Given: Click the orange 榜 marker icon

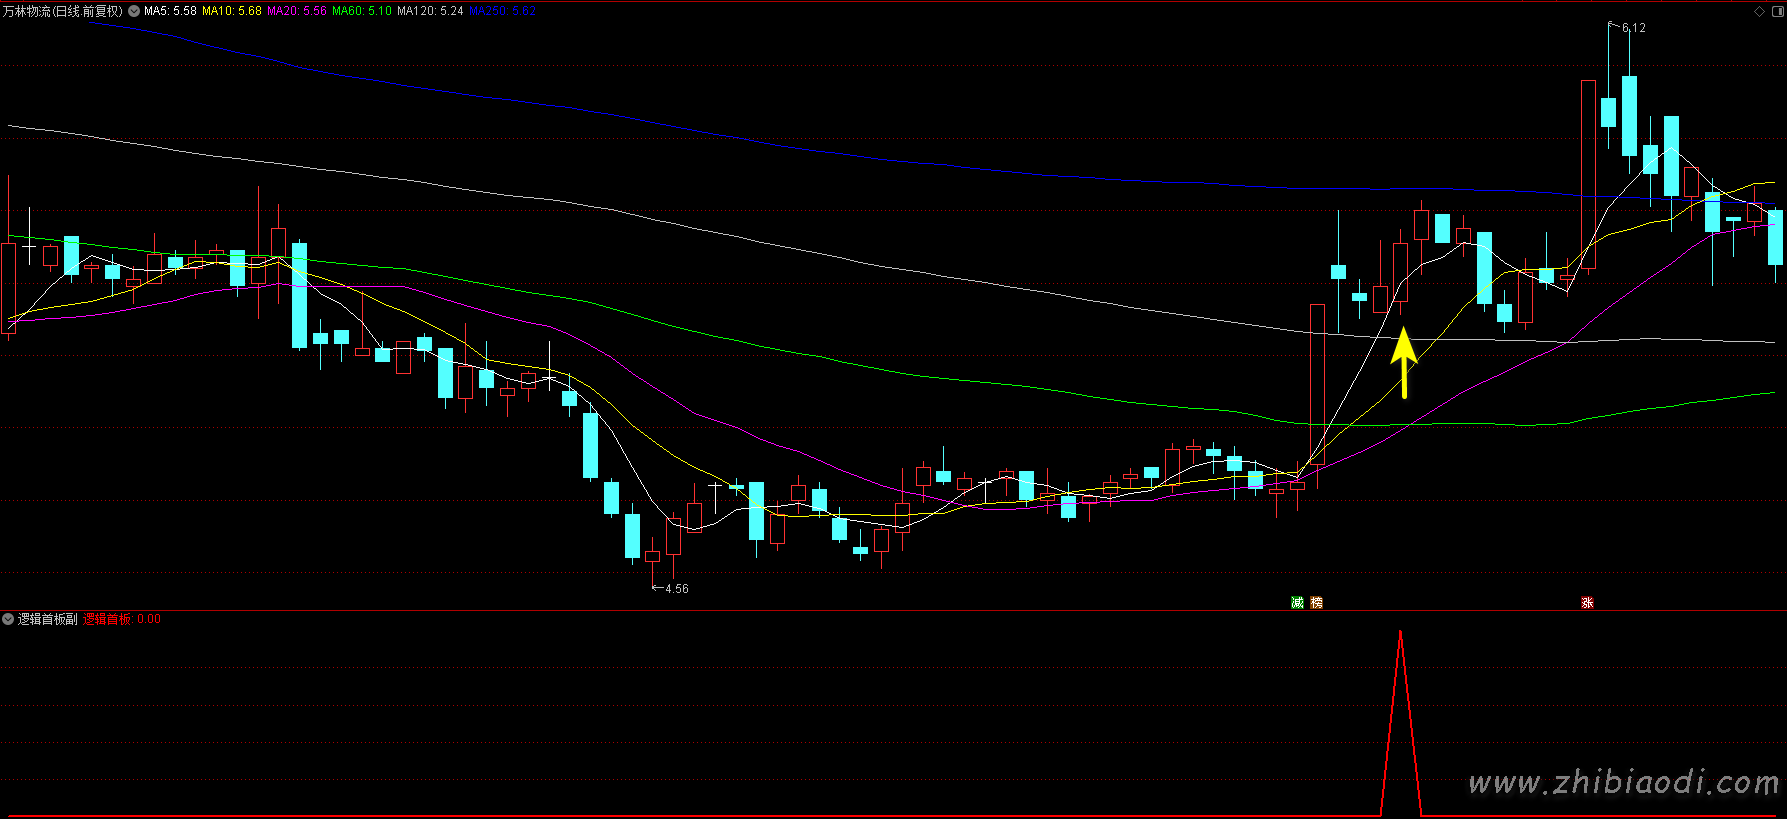Looking at the screenshot, I should click(x=1316, y=602).
